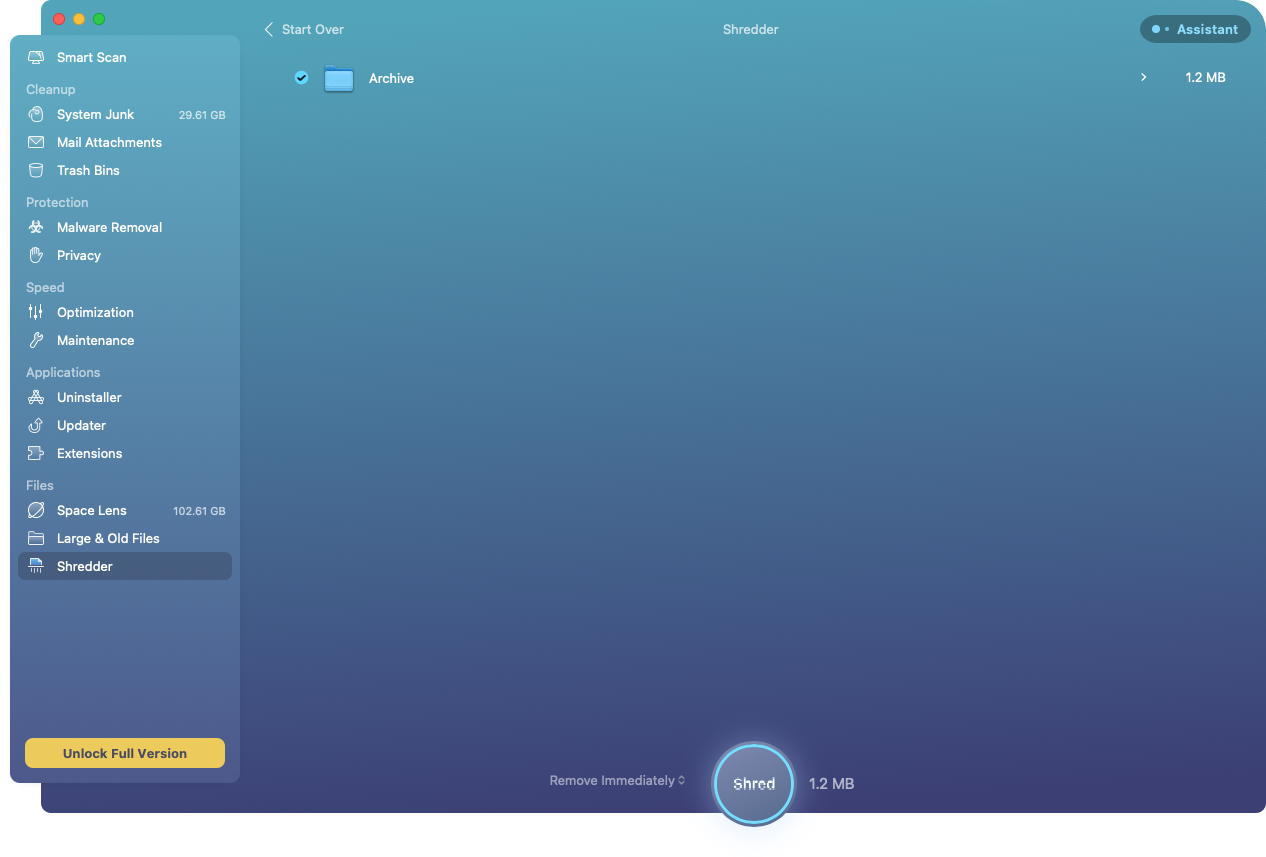Select Trash Bins label in sidebar
This screenshot has height=857, width=1266.
click(88, 170)
